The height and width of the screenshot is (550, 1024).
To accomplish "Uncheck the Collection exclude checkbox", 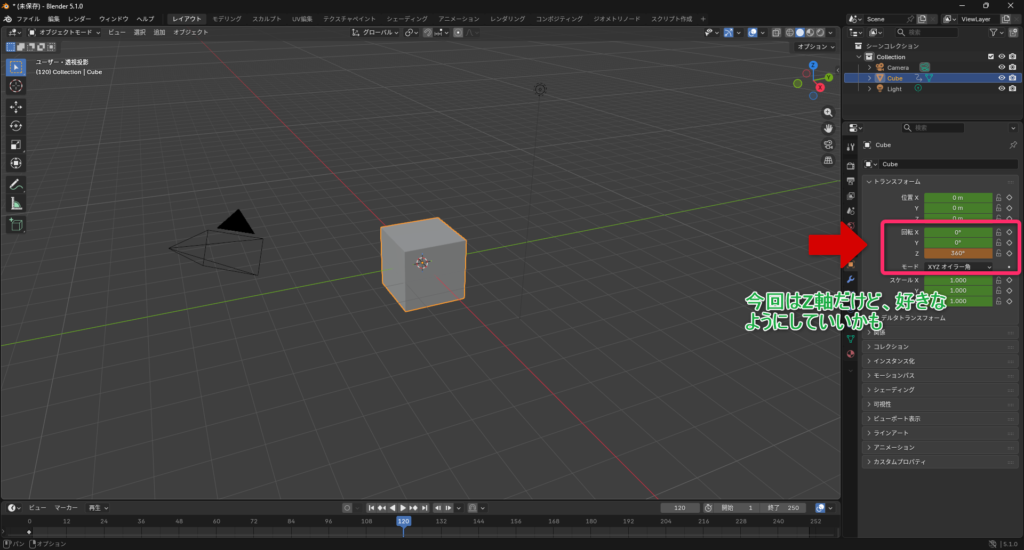I will [991, 56].
